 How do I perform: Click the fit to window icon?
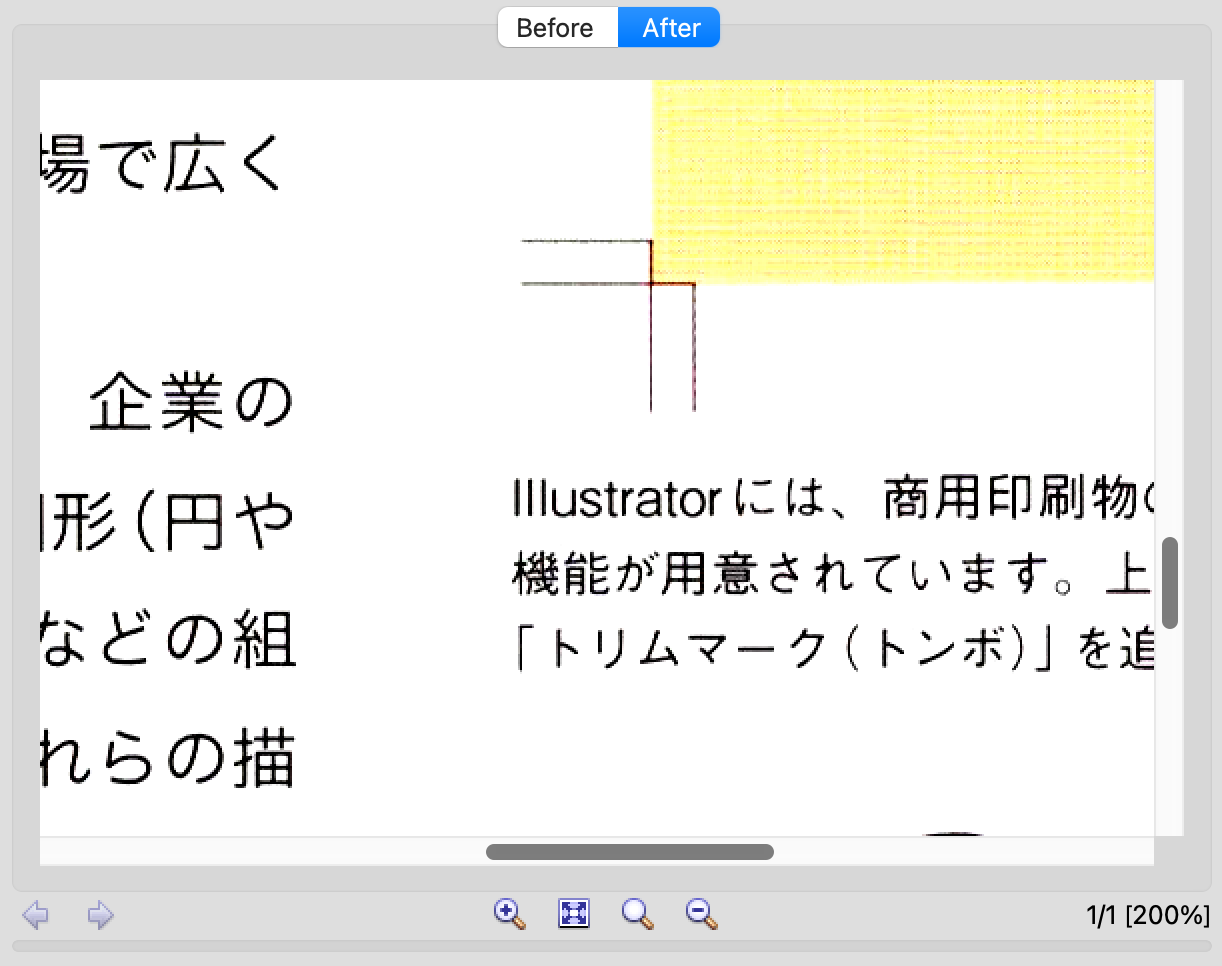coord(574,914)
